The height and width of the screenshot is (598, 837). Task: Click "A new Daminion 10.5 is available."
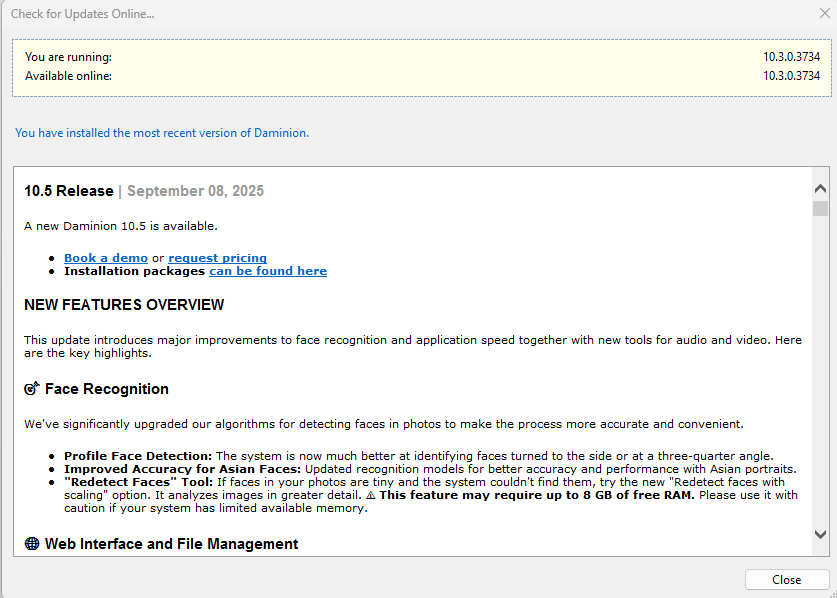121,226
